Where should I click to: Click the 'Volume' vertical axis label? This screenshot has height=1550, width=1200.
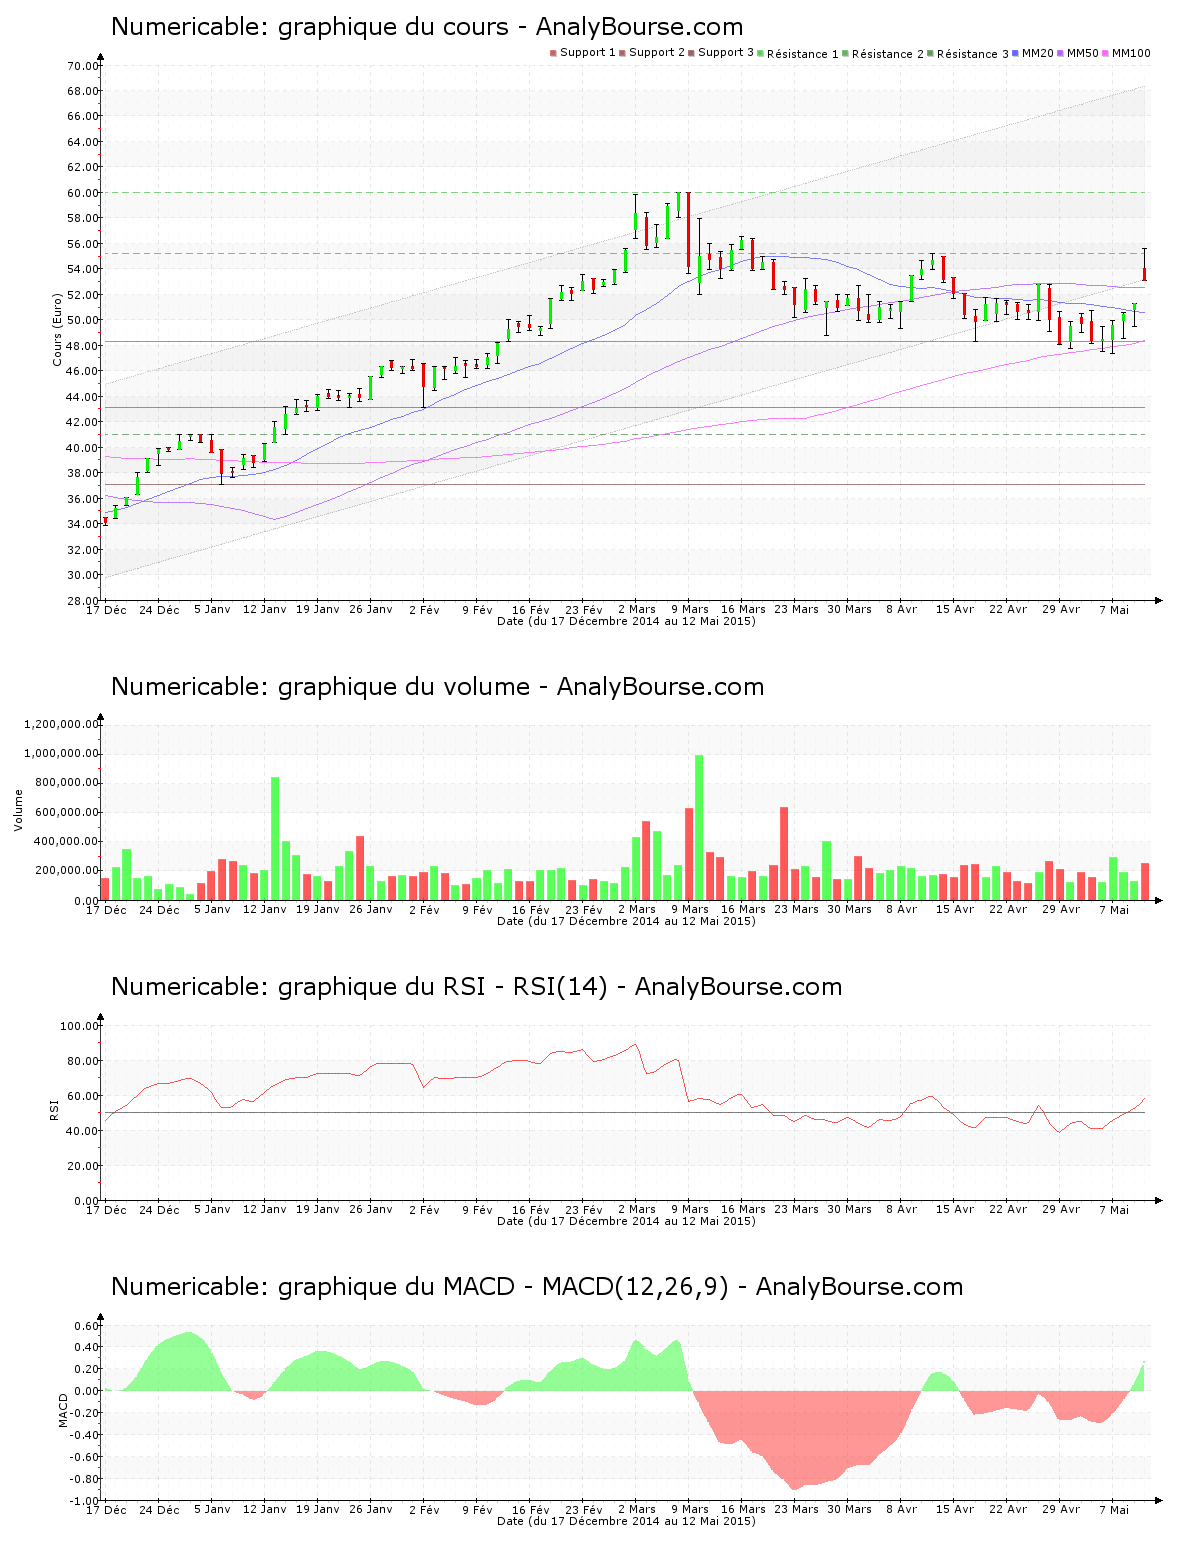tap(18, 810)
